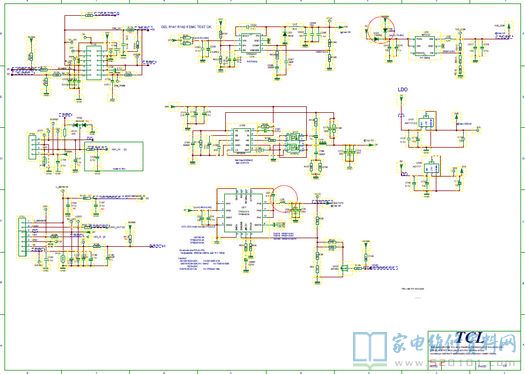
Task: Click the small four-pin connector at middle-left
Action: (x=32, y=147)
